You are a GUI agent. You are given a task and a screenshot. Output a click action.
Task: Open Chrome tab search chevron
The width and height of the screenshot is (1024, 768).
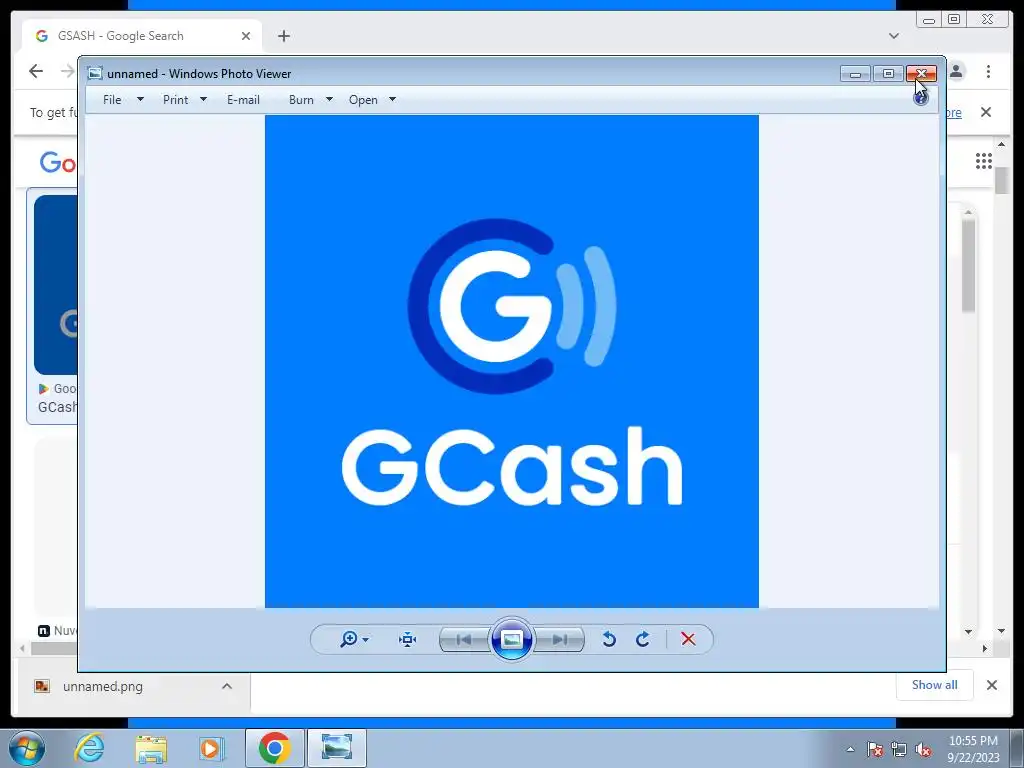(x=894, y=36)
